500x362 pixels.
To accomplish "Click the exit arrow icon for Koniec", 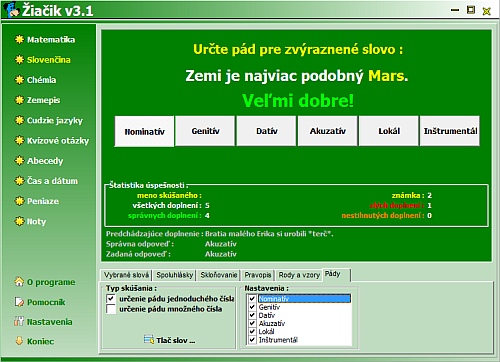I will 19,341.
